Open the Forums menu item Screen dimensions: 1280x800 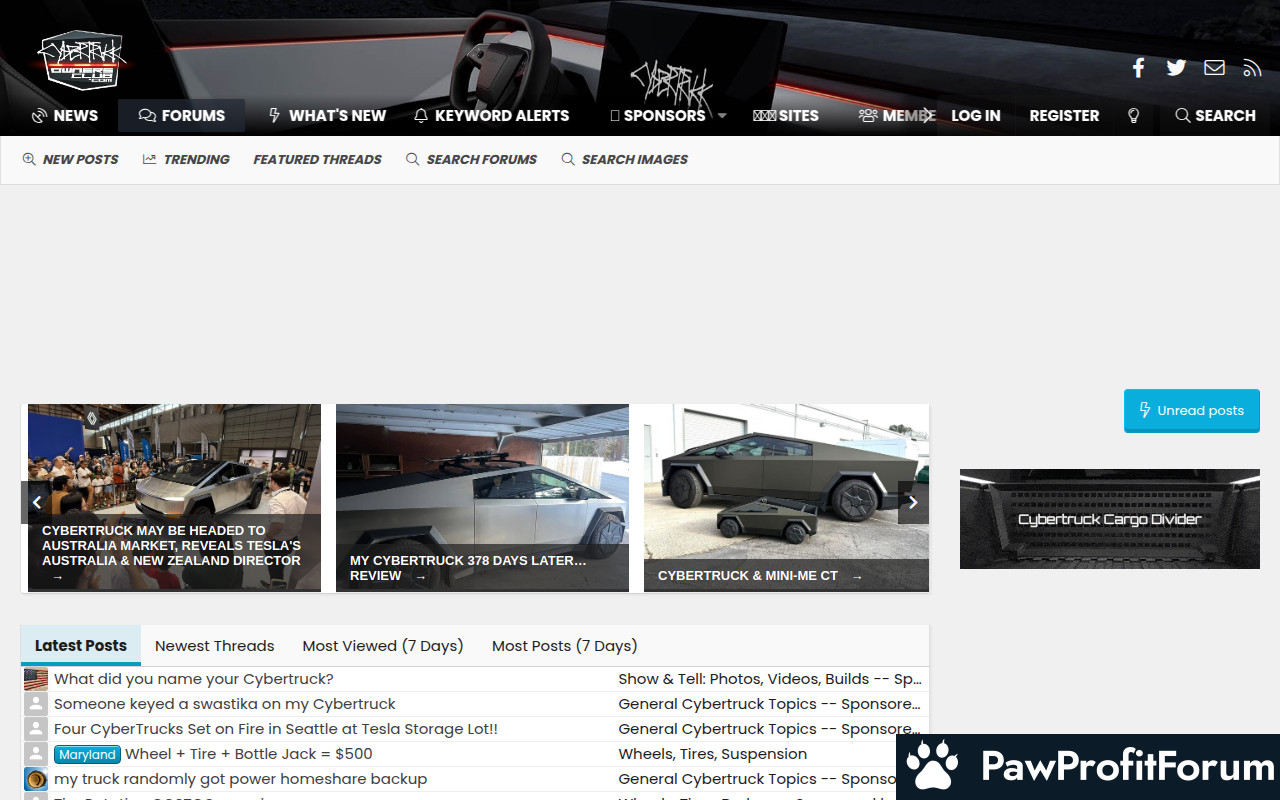(181, 116)
